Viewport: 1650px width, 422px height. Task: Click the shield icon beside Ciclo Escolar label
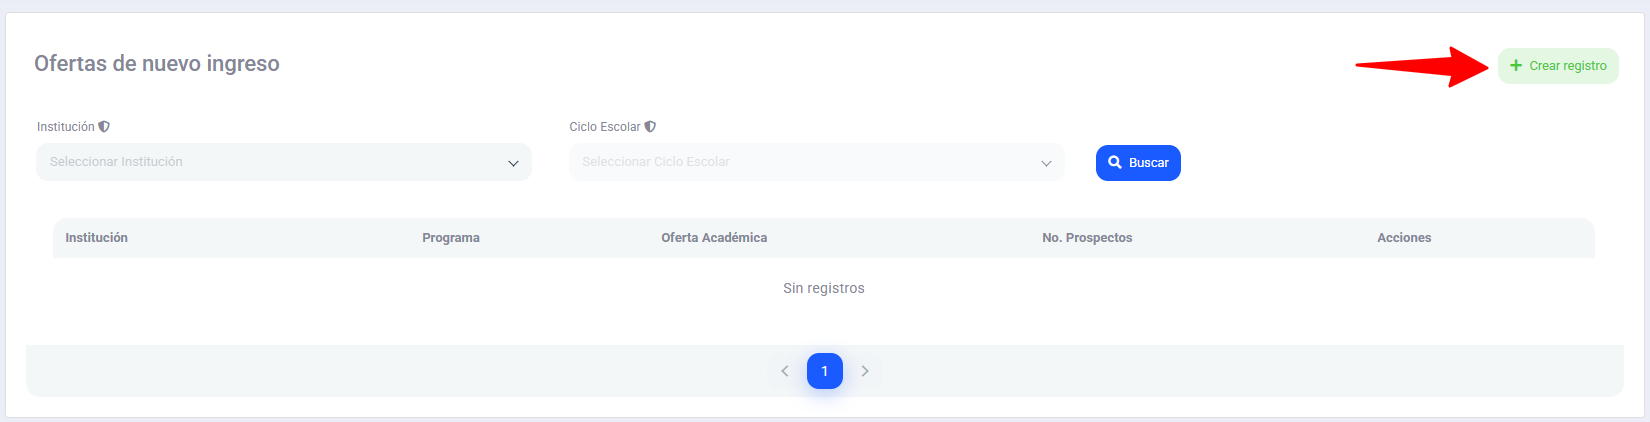tap(650, 127)
